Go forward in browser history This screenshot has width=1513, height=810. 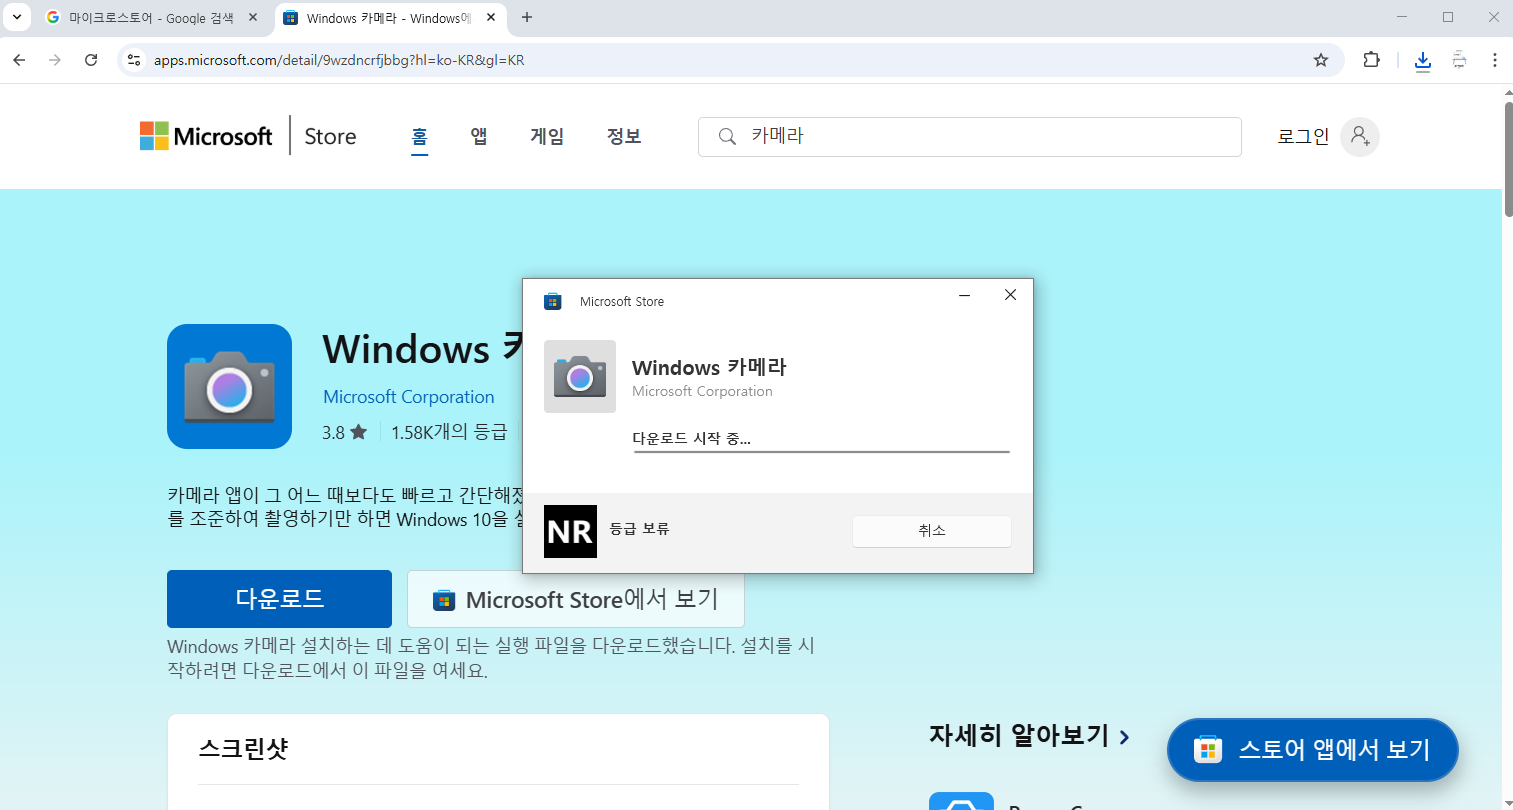tap(55, 60)
